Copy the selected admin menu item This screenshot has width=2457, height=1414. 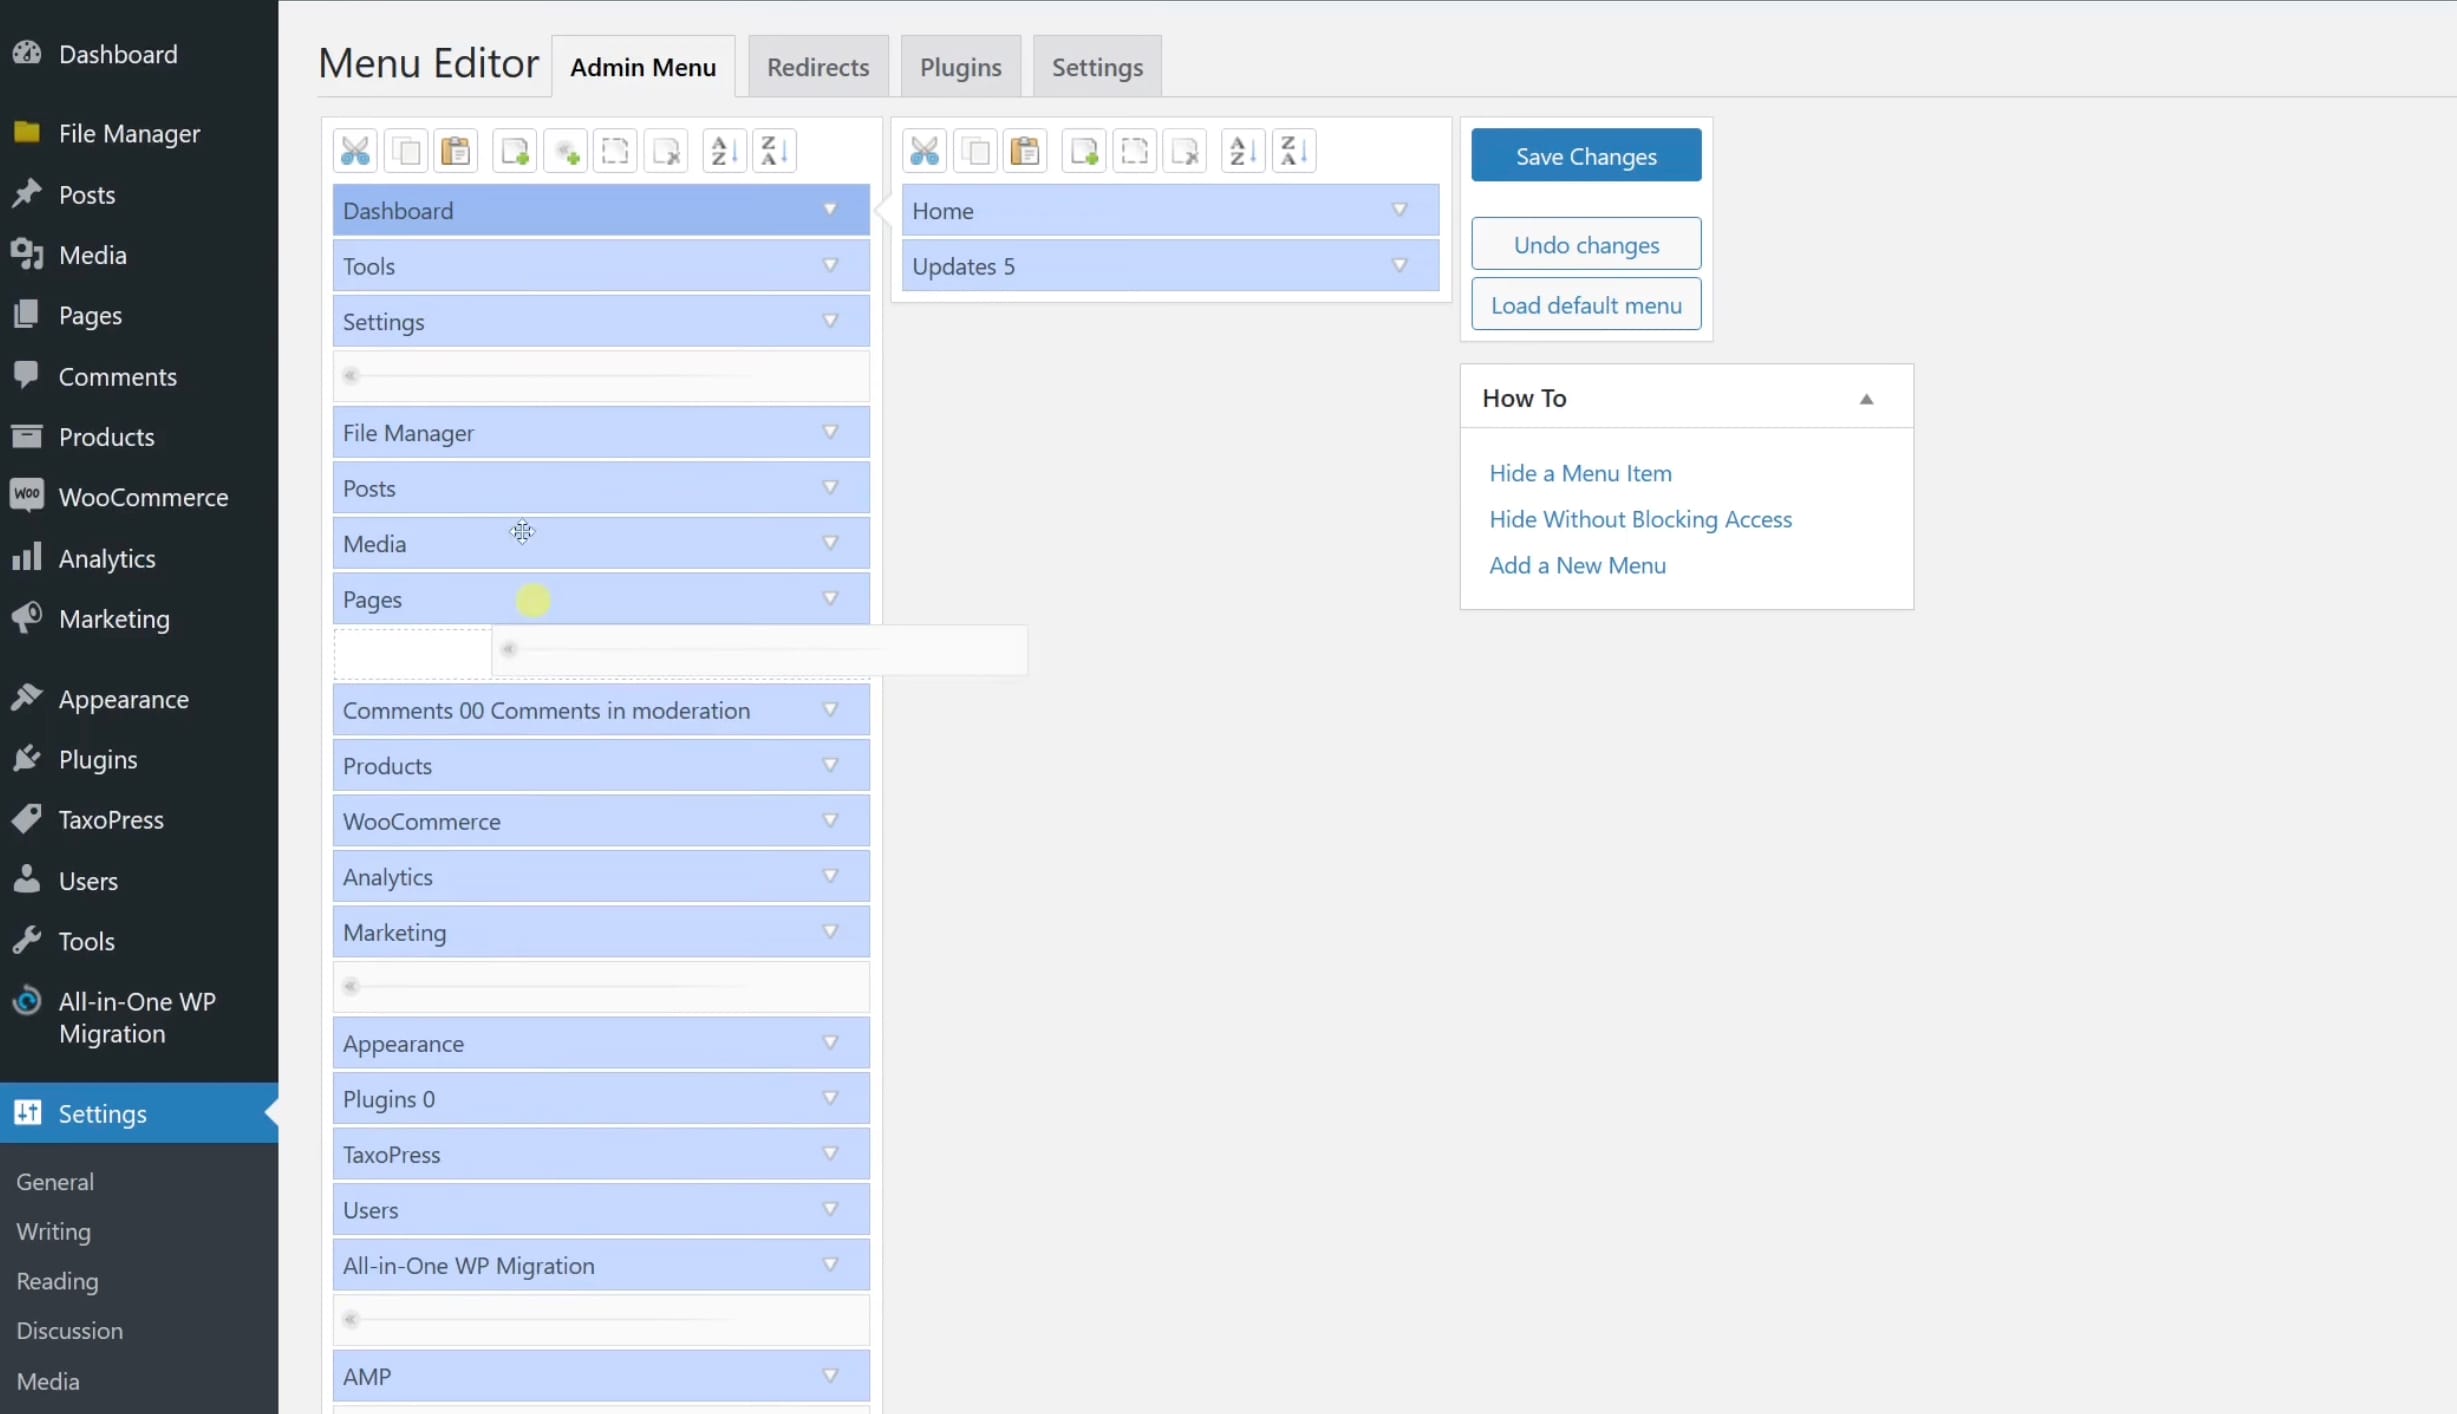(x=406, y=151)
